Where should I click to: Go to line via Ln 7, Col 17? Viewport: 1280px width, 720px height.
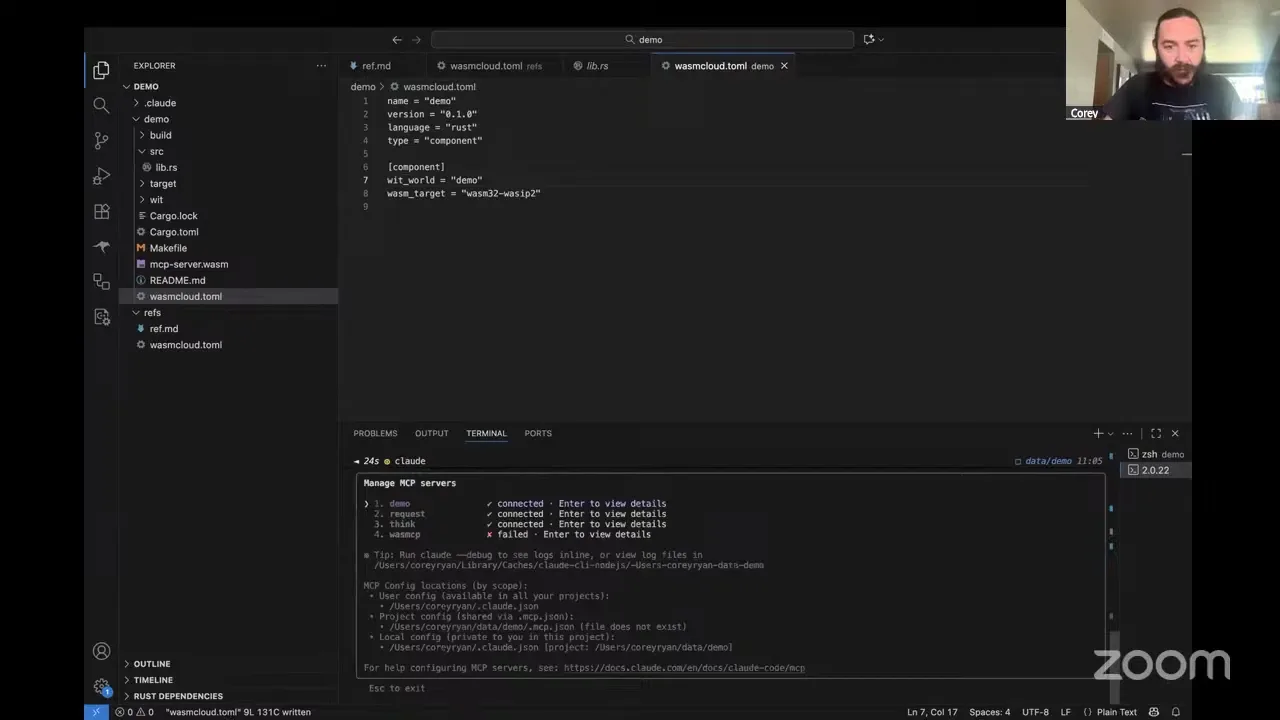click(x=932, y=712)
